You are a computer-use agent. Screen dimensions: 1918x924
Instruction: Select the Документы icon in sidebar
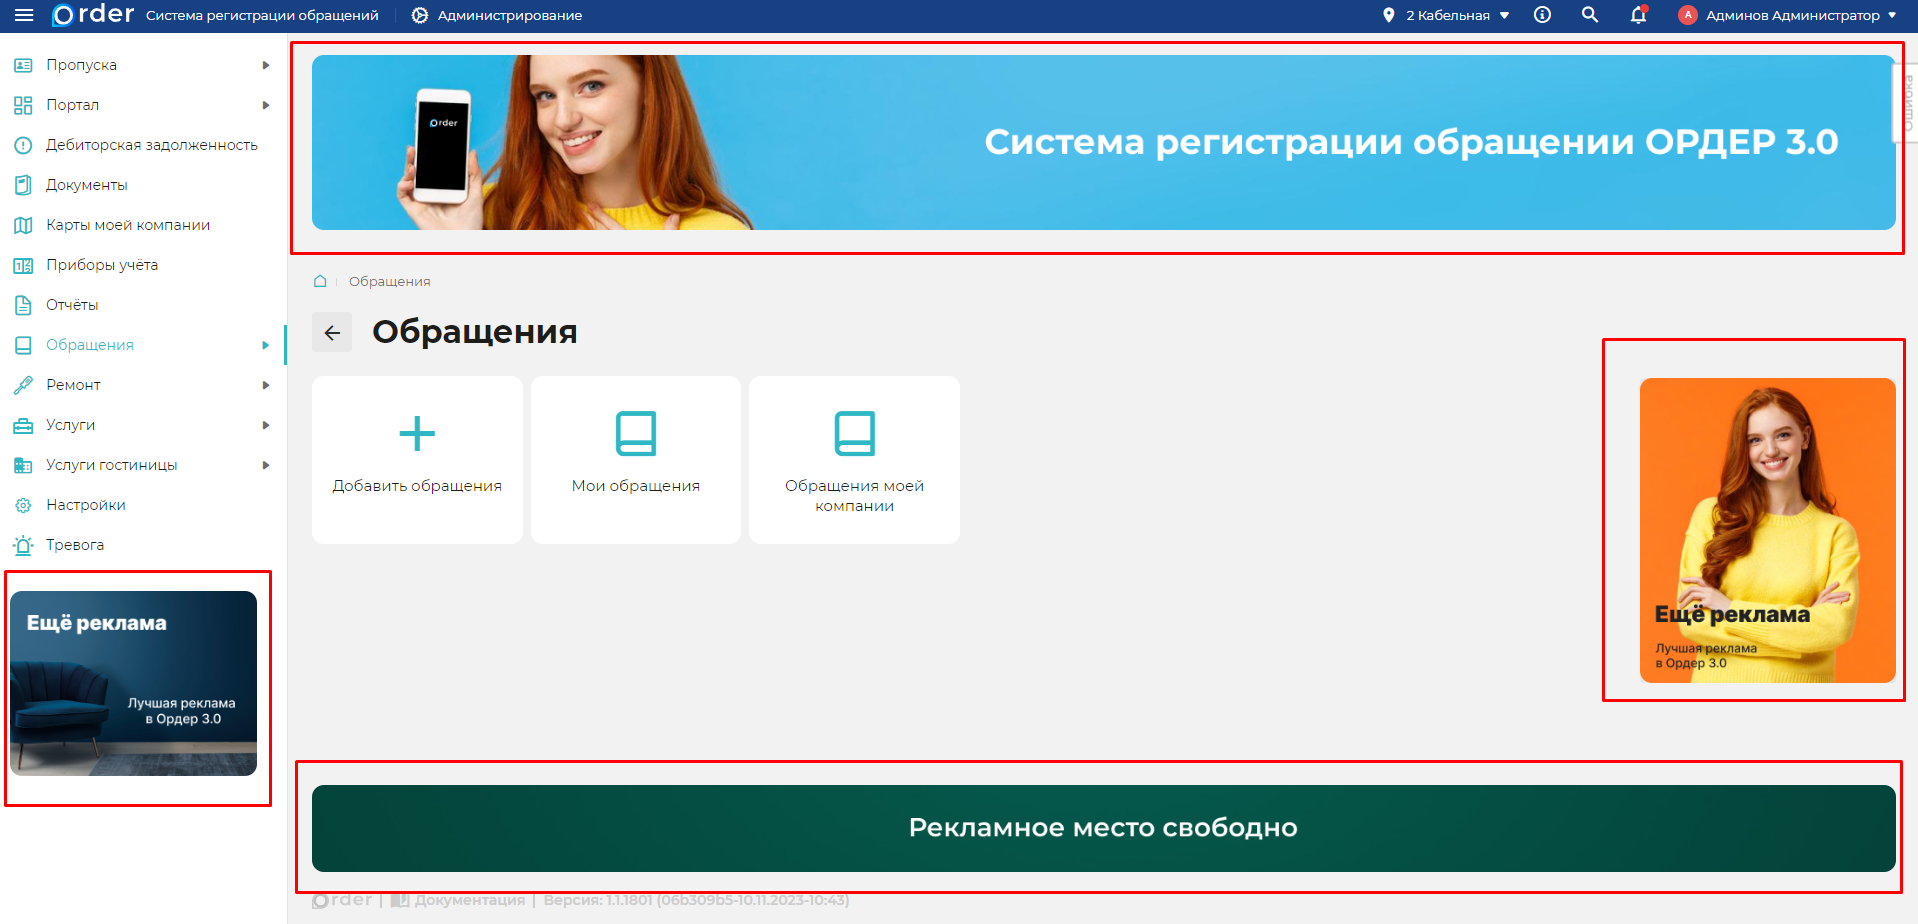coord(23,184)
